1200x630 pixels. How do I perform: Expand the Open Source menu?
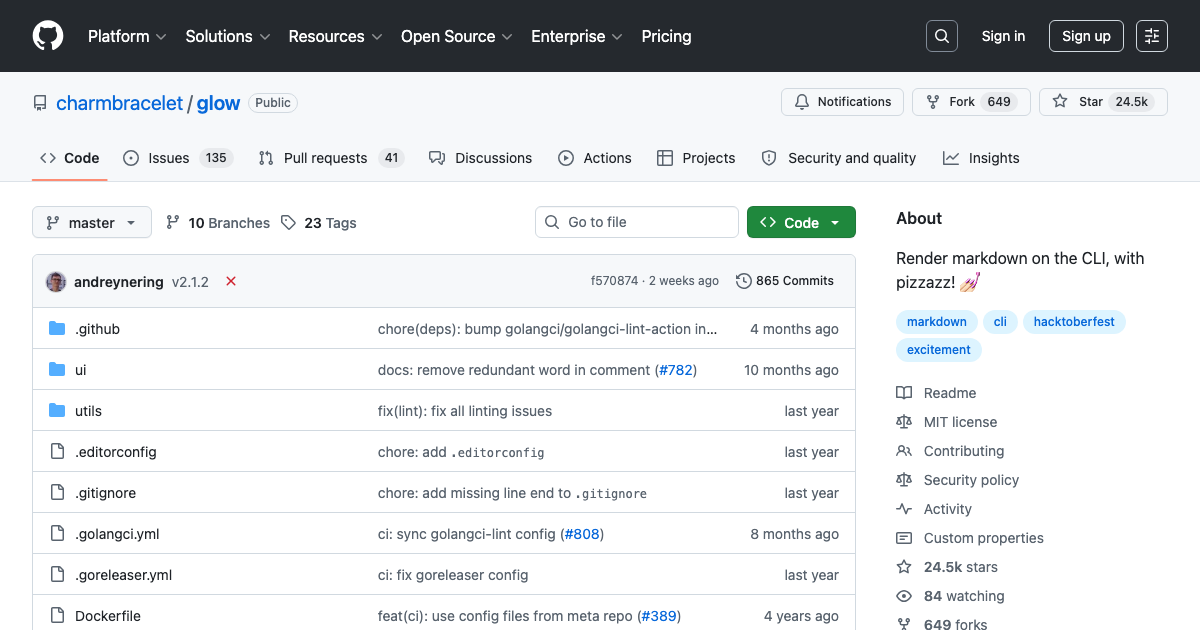(457, 36)
